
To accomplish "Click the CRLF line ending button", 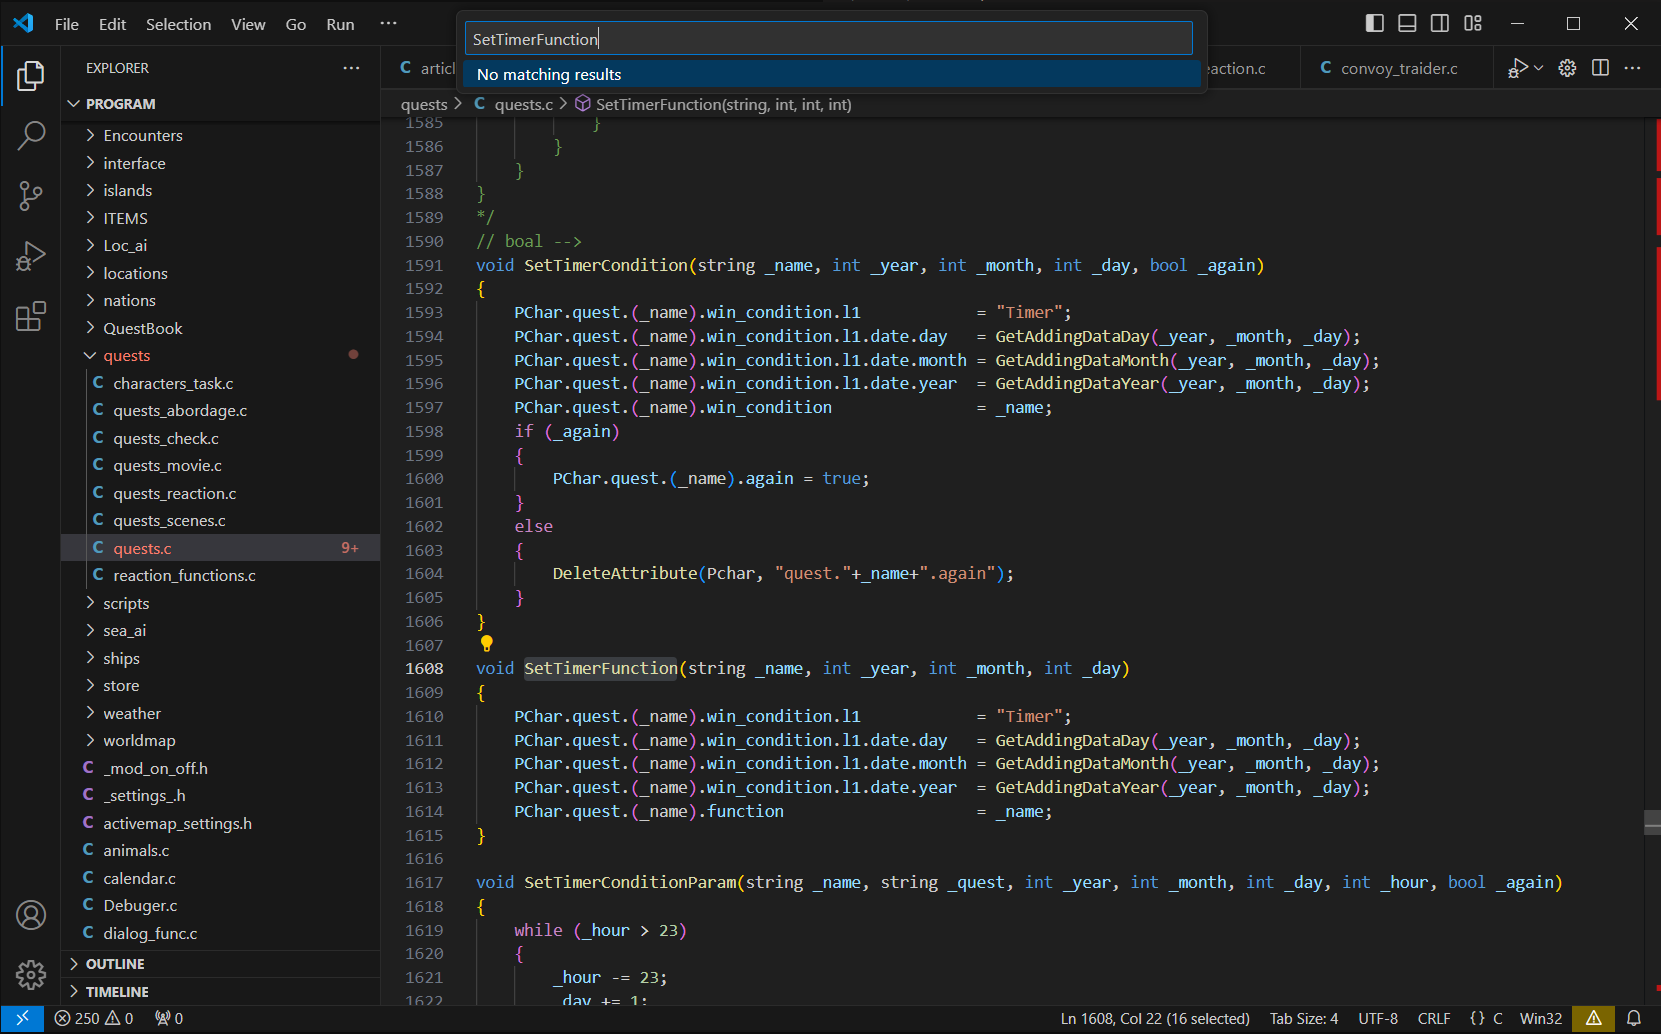I will [x=1433, y=1018].
